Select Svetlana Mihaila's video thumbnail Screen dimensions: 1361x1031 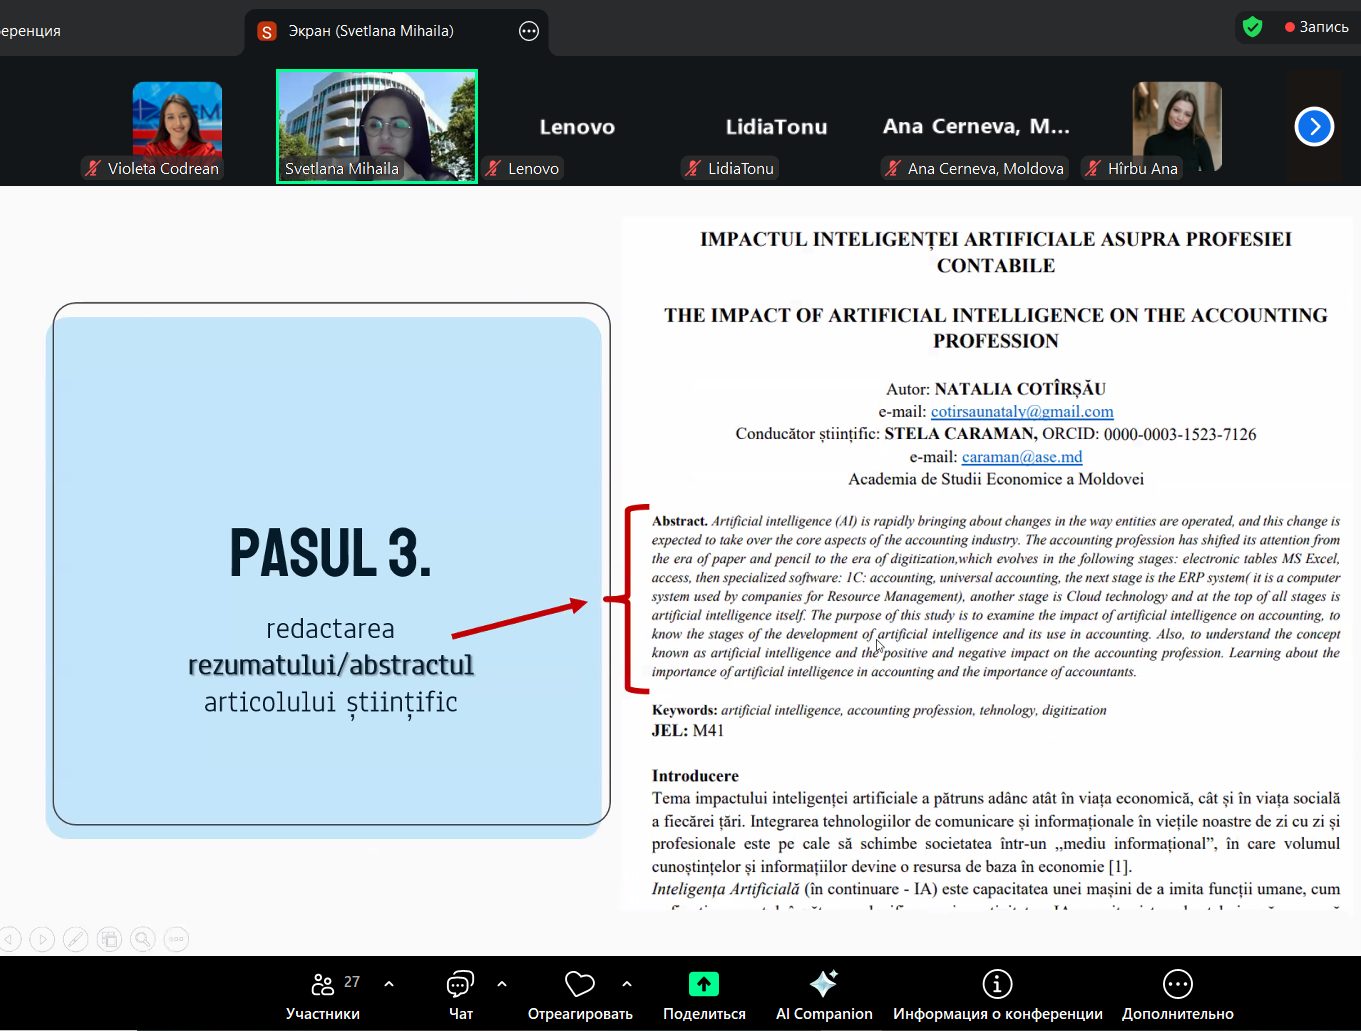pyautogui.click(x=377, y=126)
